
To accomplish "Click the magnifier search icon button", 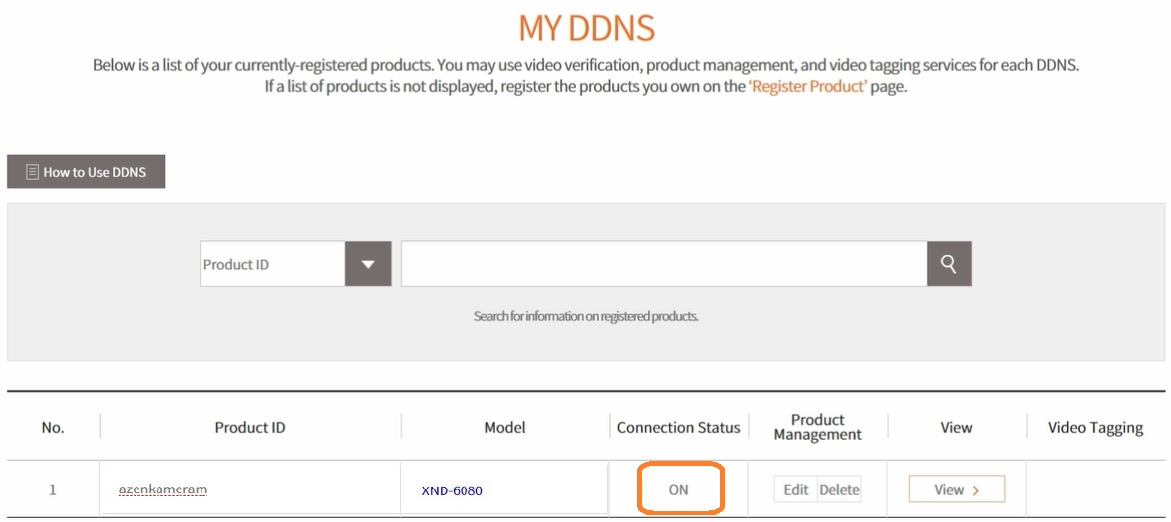I will click(x=949, y=264).
